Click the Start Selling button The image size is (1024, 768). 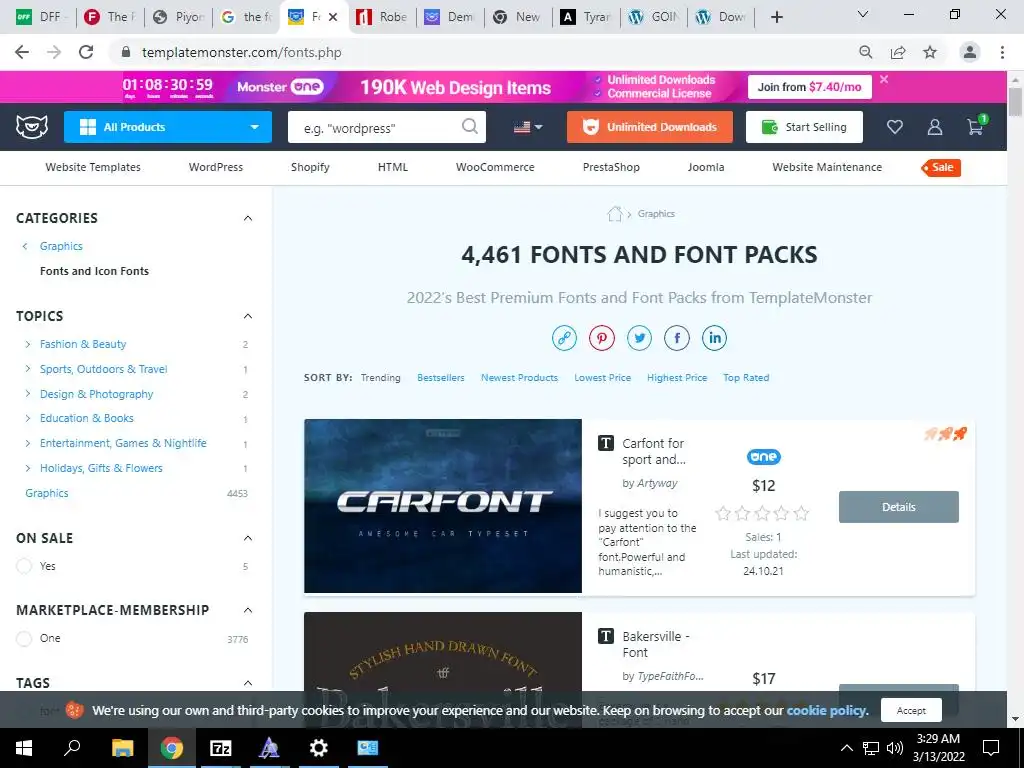tap(804, 127)
